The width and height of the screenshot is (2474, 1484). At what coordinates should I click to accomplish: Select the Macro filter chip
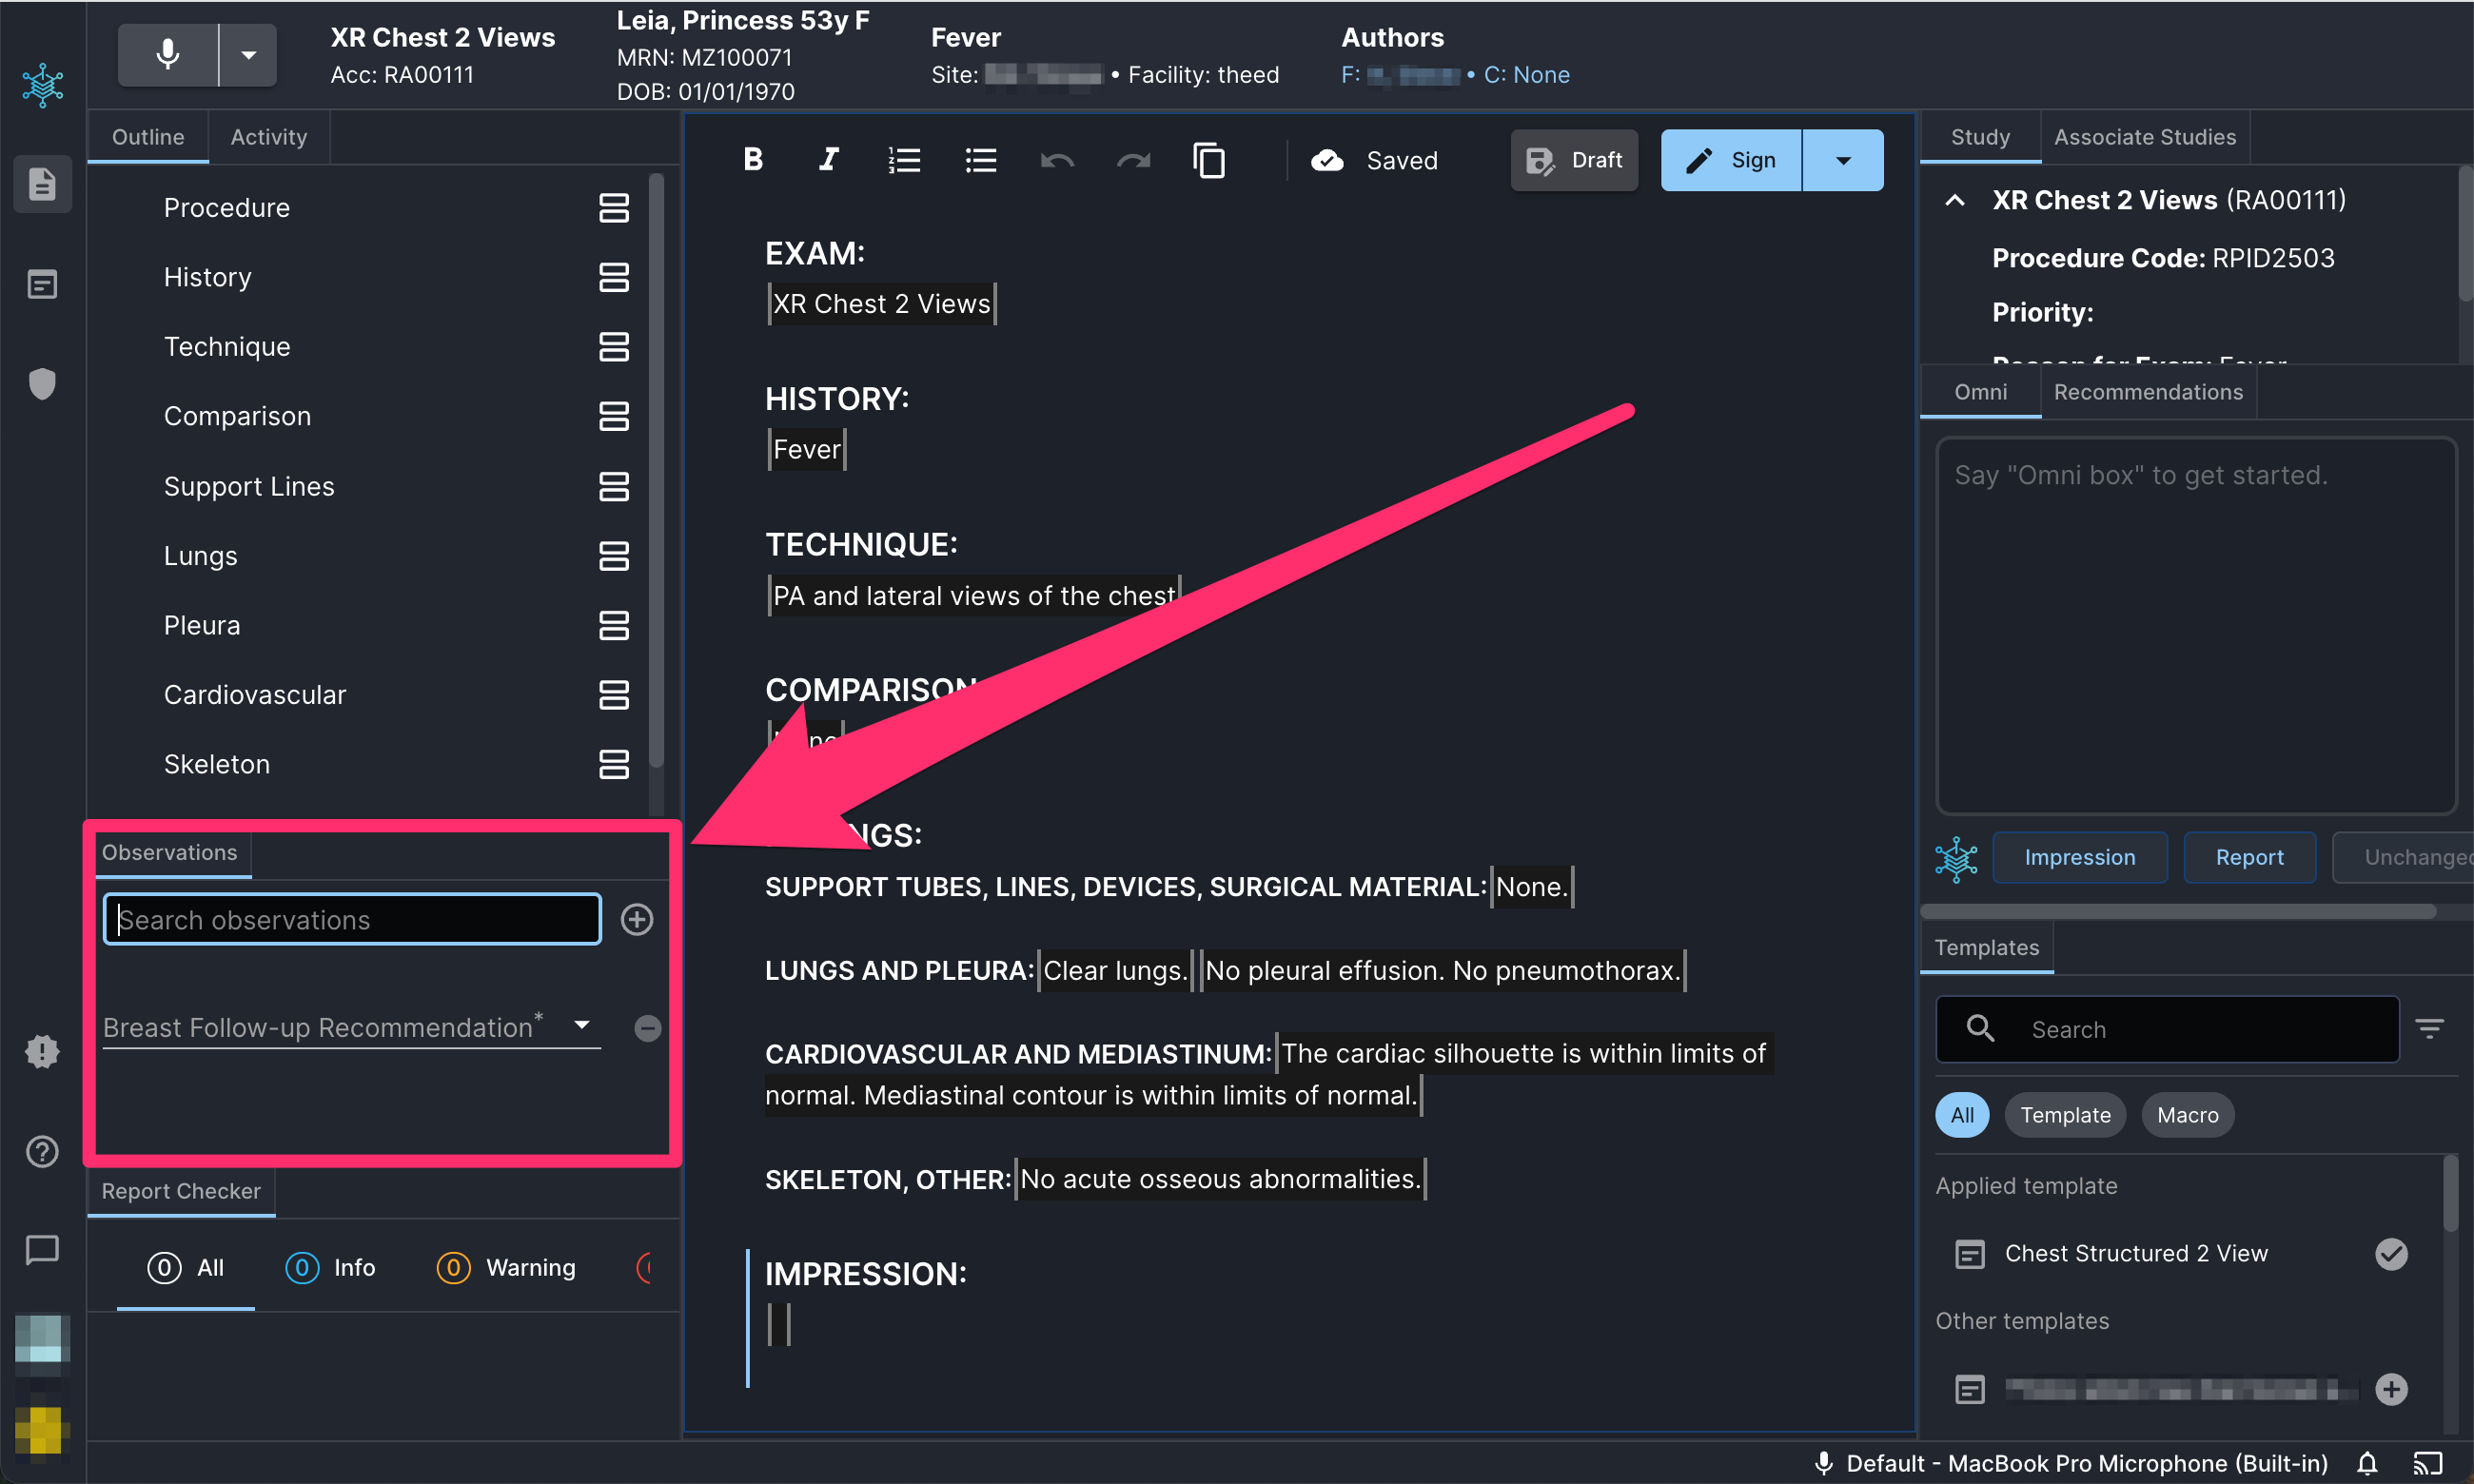[x=2187, y=1115]
